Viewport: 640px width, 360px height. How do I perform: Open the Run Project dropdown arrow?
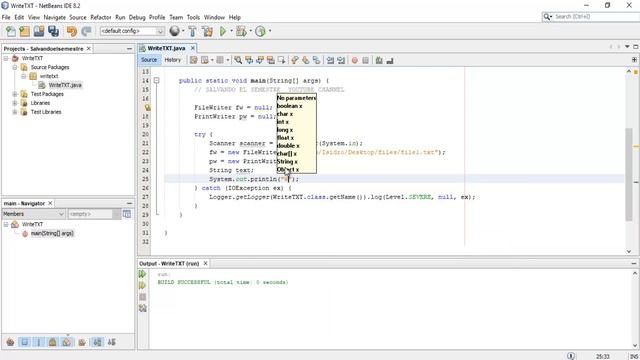231,31
